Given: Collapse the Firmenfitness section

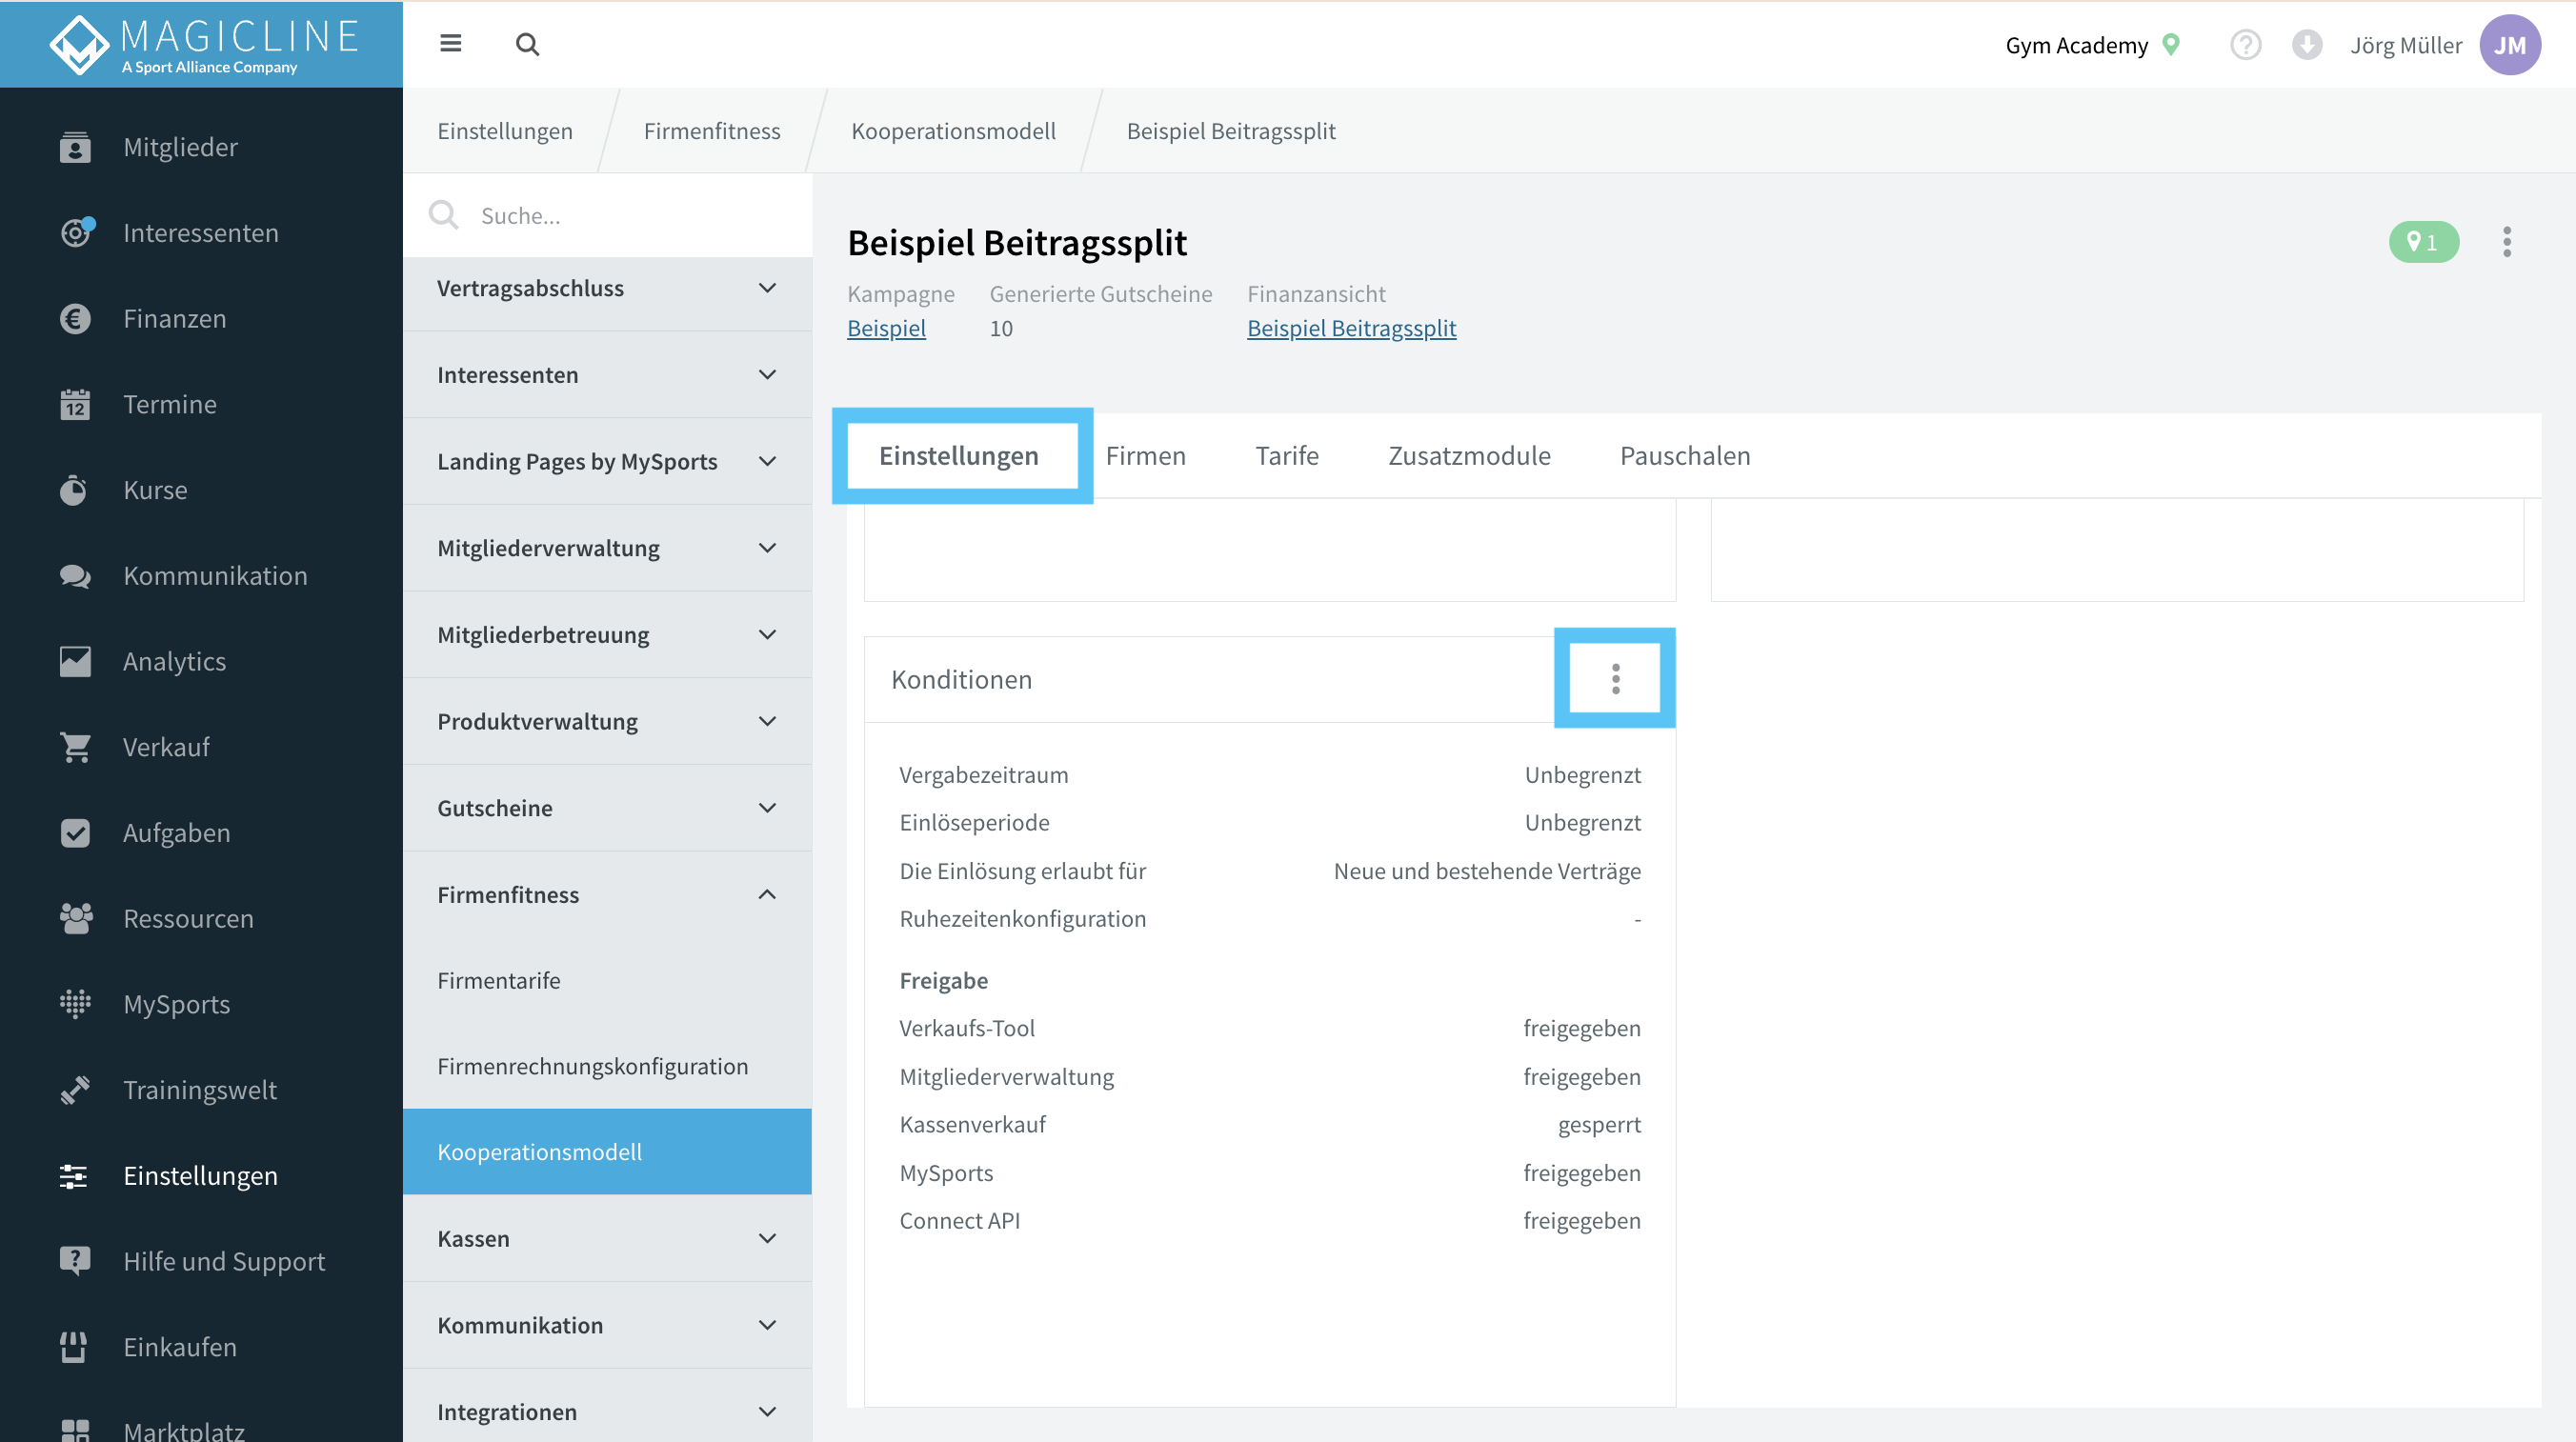Looking at the screenshot, I should pos(608,895).
